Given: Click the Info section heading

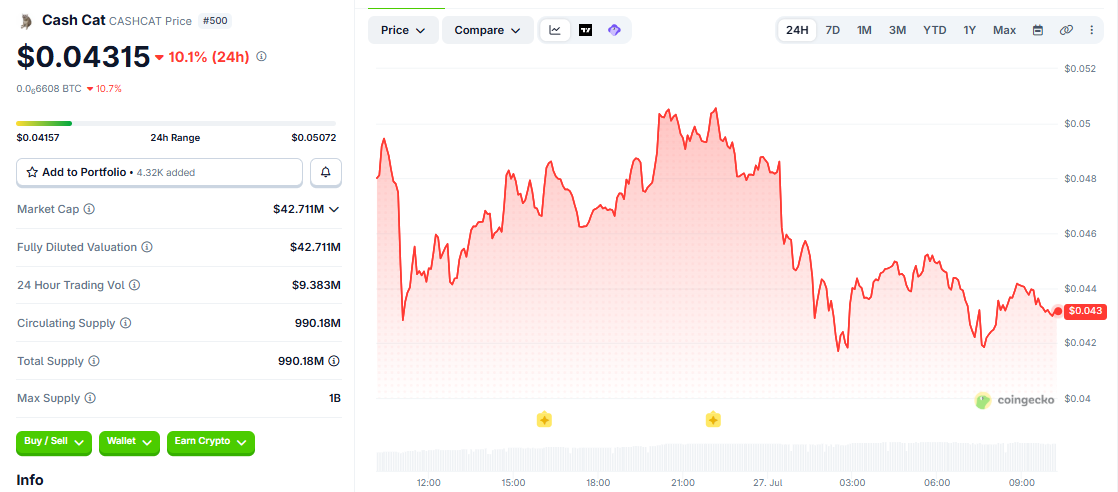Looking at the screenshot, I should point(30,481).
